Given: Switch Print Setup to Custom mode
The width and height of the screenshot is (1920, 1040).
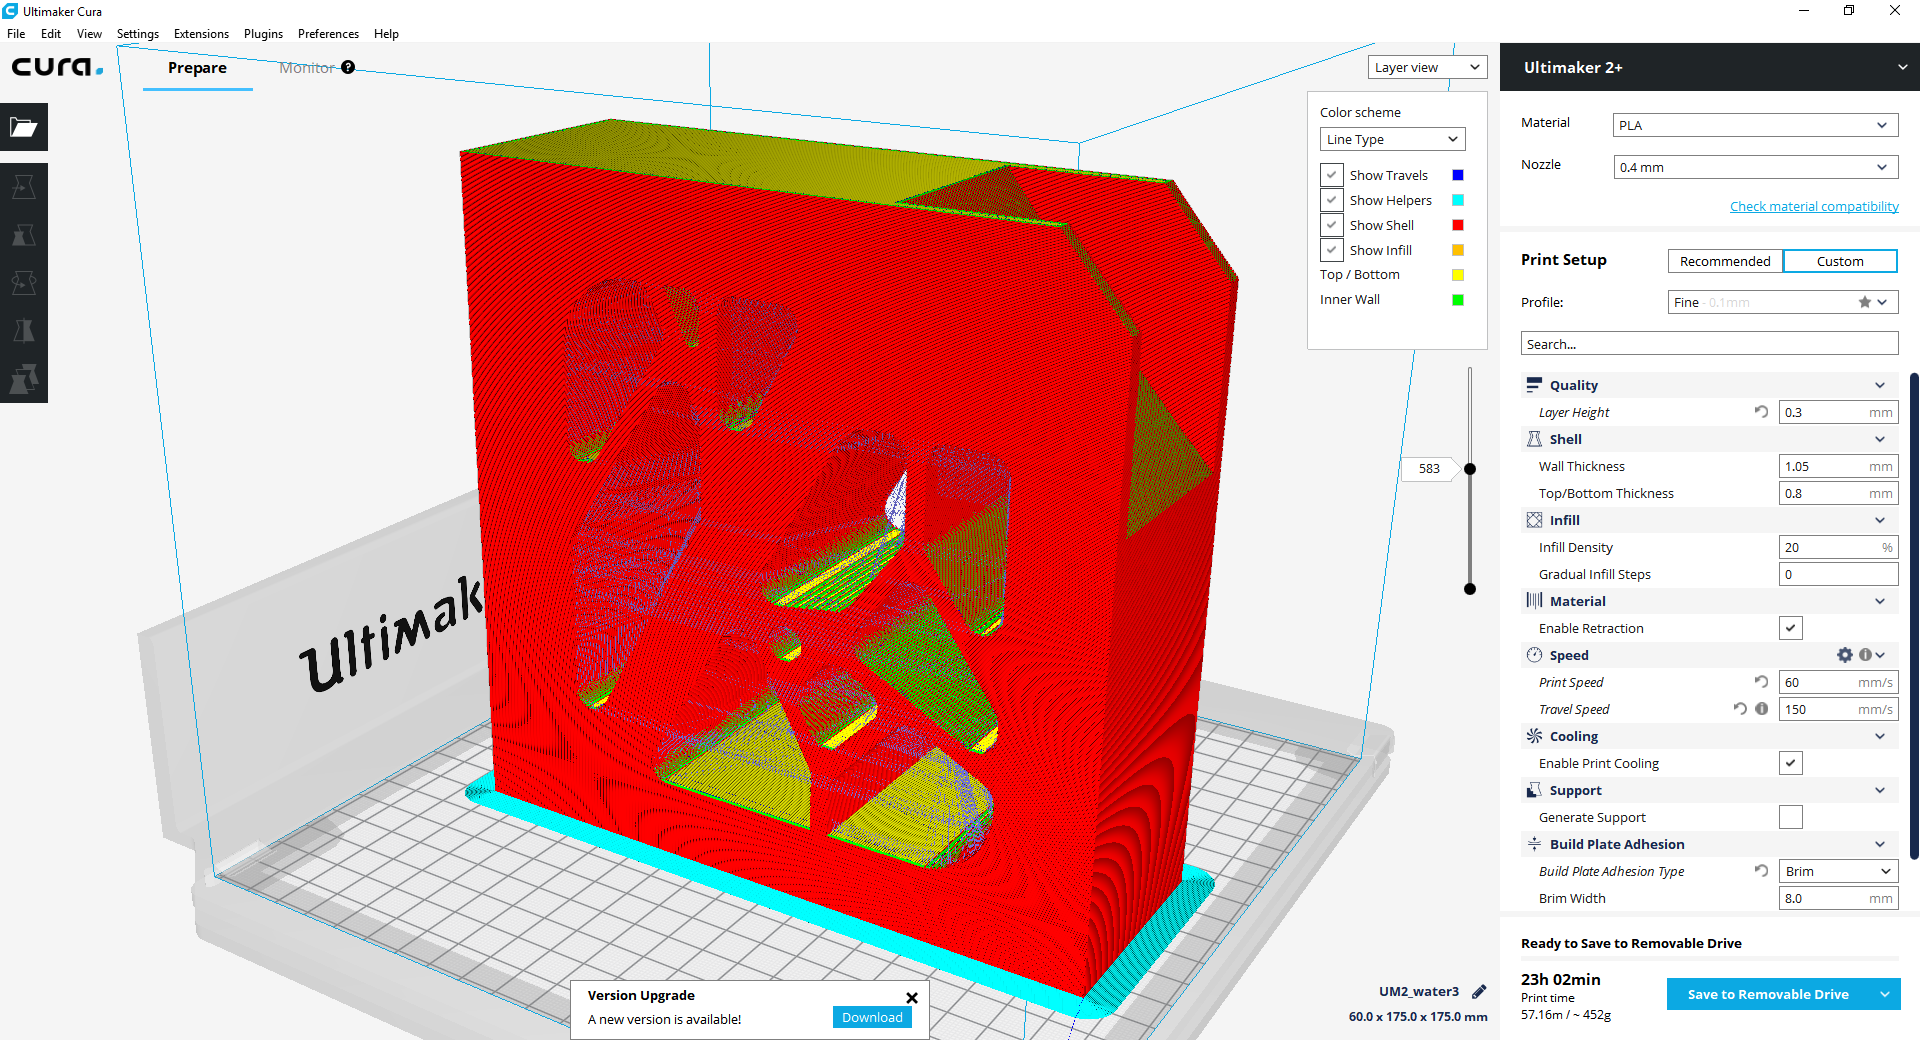Looking at the screenshot, I should tap(1840, 261).
